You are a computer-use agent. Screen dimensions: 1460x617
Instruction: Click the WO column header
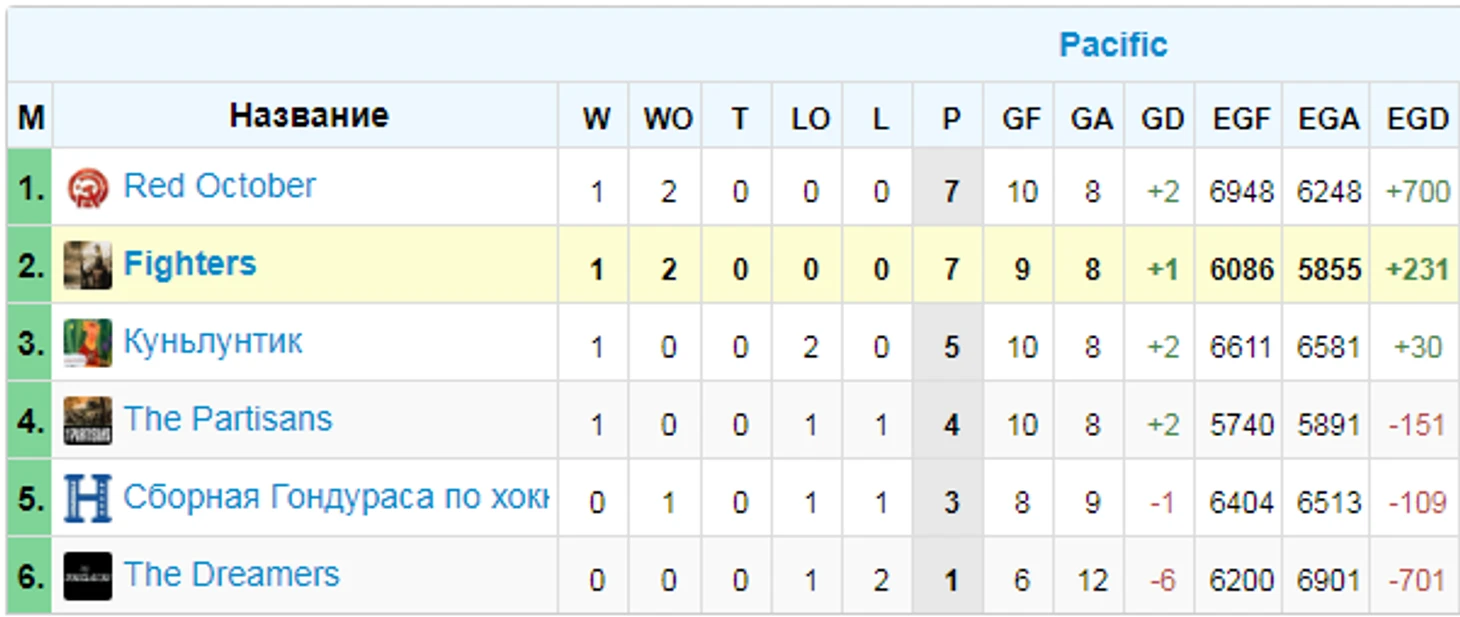coord(667,119)
